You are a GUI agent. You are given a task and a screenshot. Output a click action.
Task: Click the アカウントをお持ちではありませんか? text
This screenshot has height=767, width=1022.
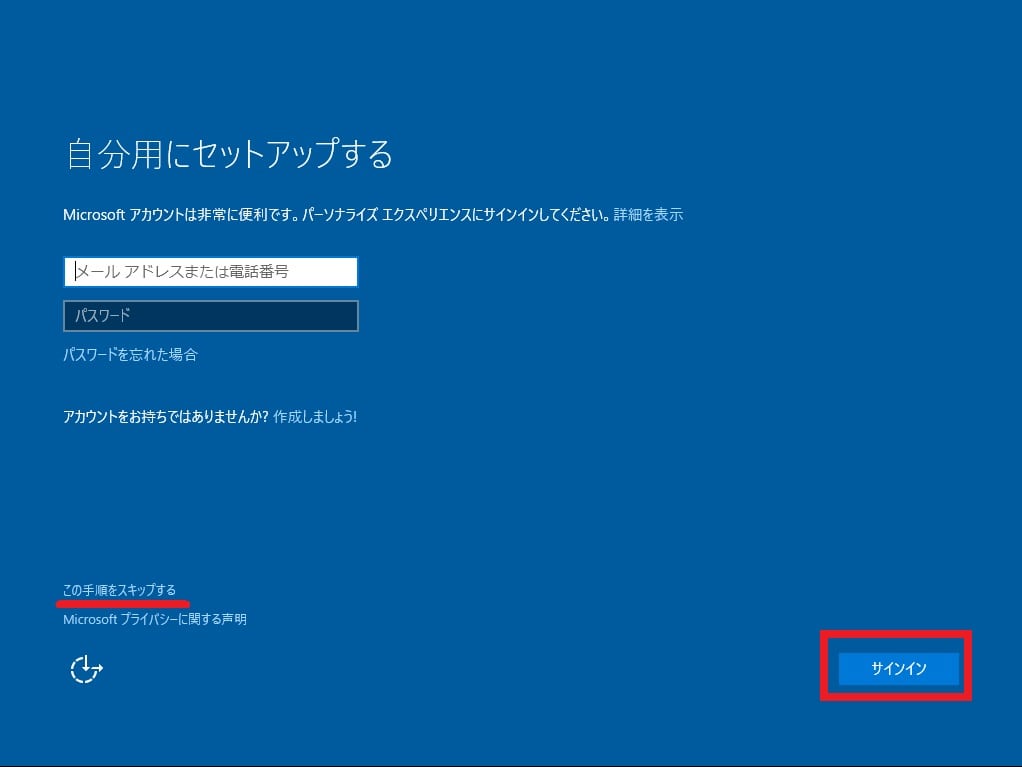coord(166,416)
